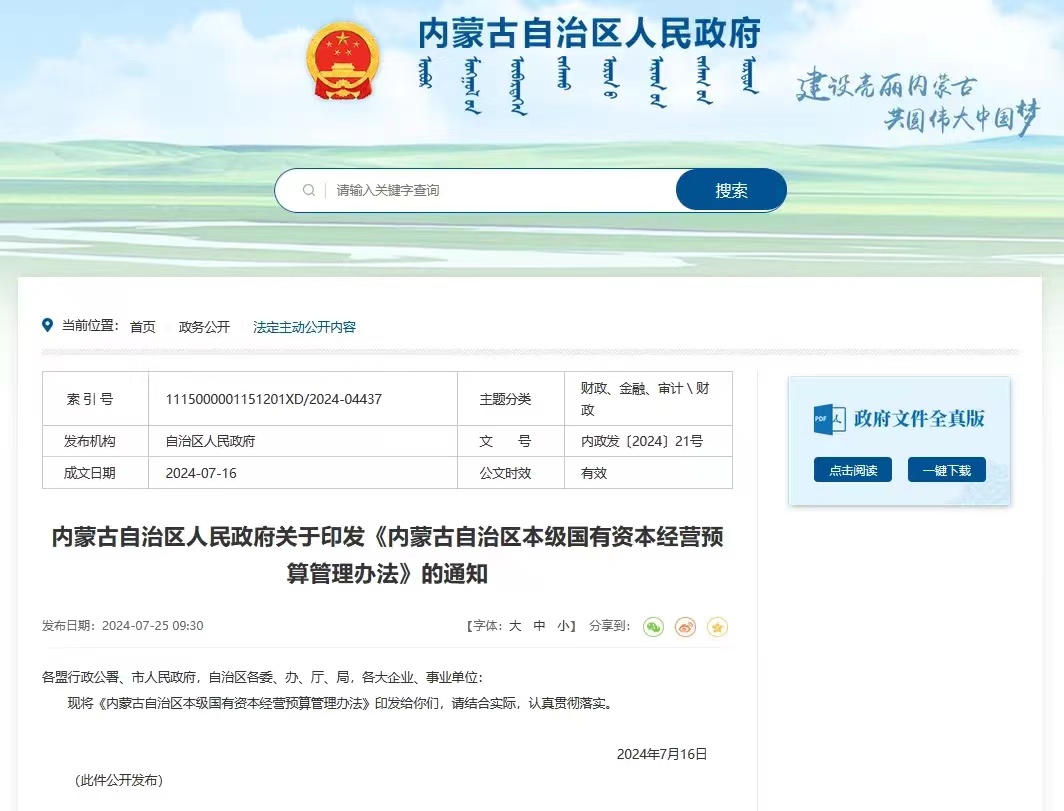Click the 分享到 label
The height and width of the screenshot is (811, 1064).
click(x=609, y=626)
